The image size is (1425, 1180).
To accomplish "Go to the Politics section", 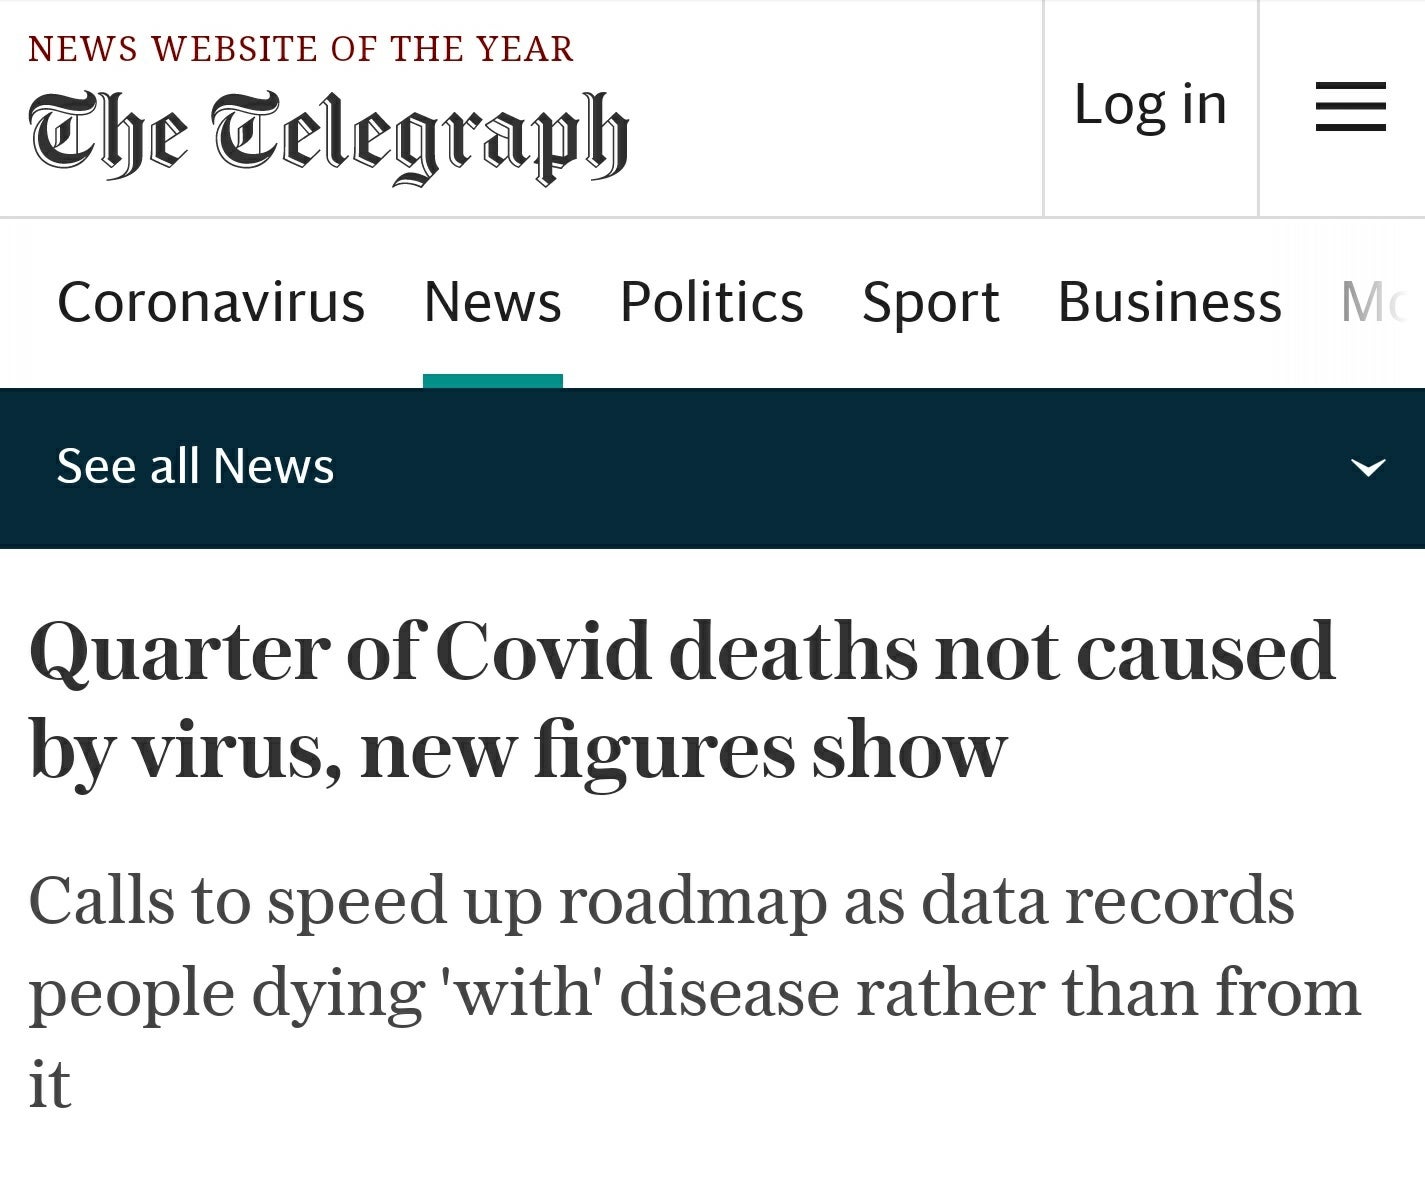I will pyautogui.click(x=711, y=302).
